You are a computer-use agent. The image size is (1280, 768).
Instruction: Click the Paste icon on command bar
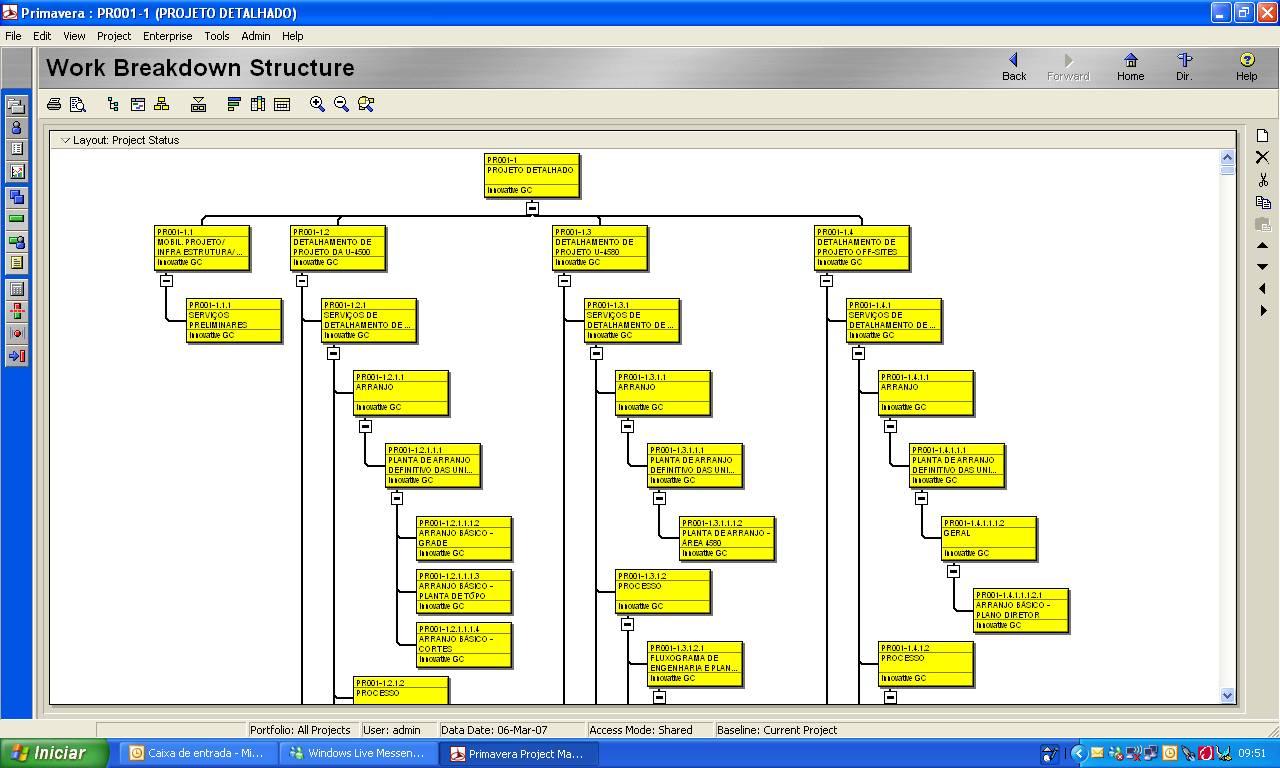[1262, 224]
